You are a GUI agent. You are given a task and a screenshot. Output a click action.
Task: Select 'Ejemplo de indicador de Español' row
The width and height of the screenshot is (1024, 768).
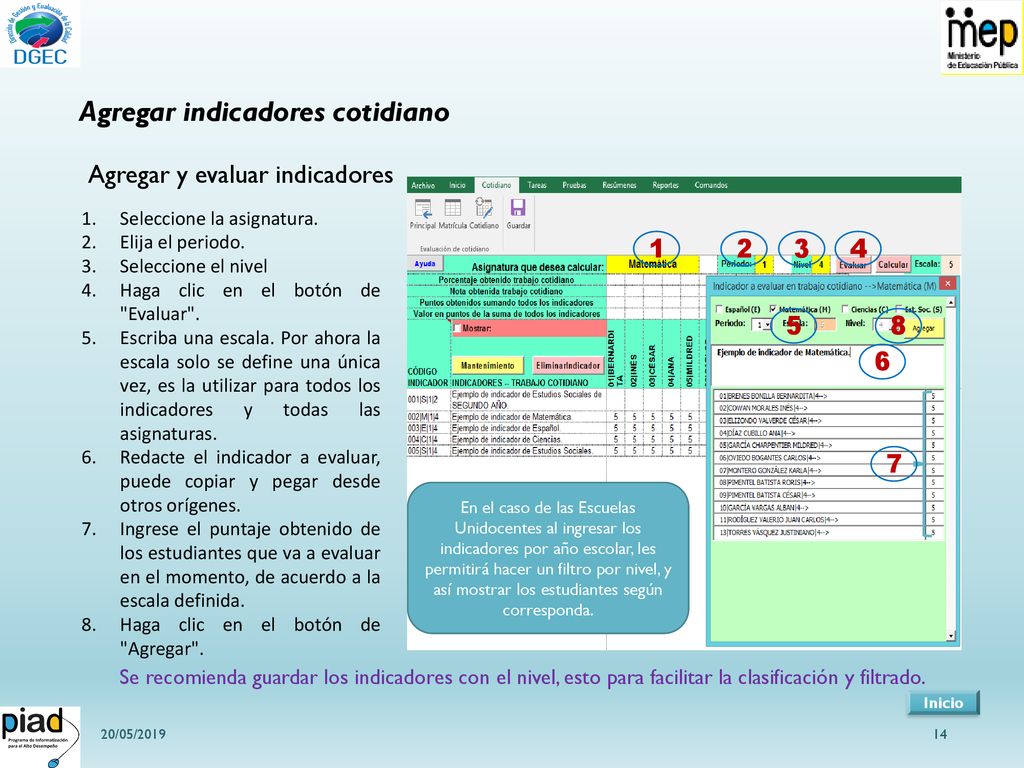528,428
